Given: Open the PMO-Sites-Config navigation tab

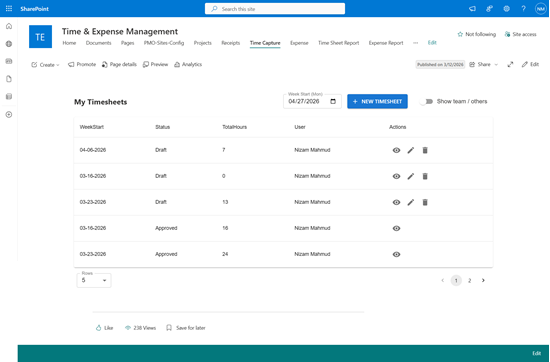Looking at the screenshot, I should 164,43.
